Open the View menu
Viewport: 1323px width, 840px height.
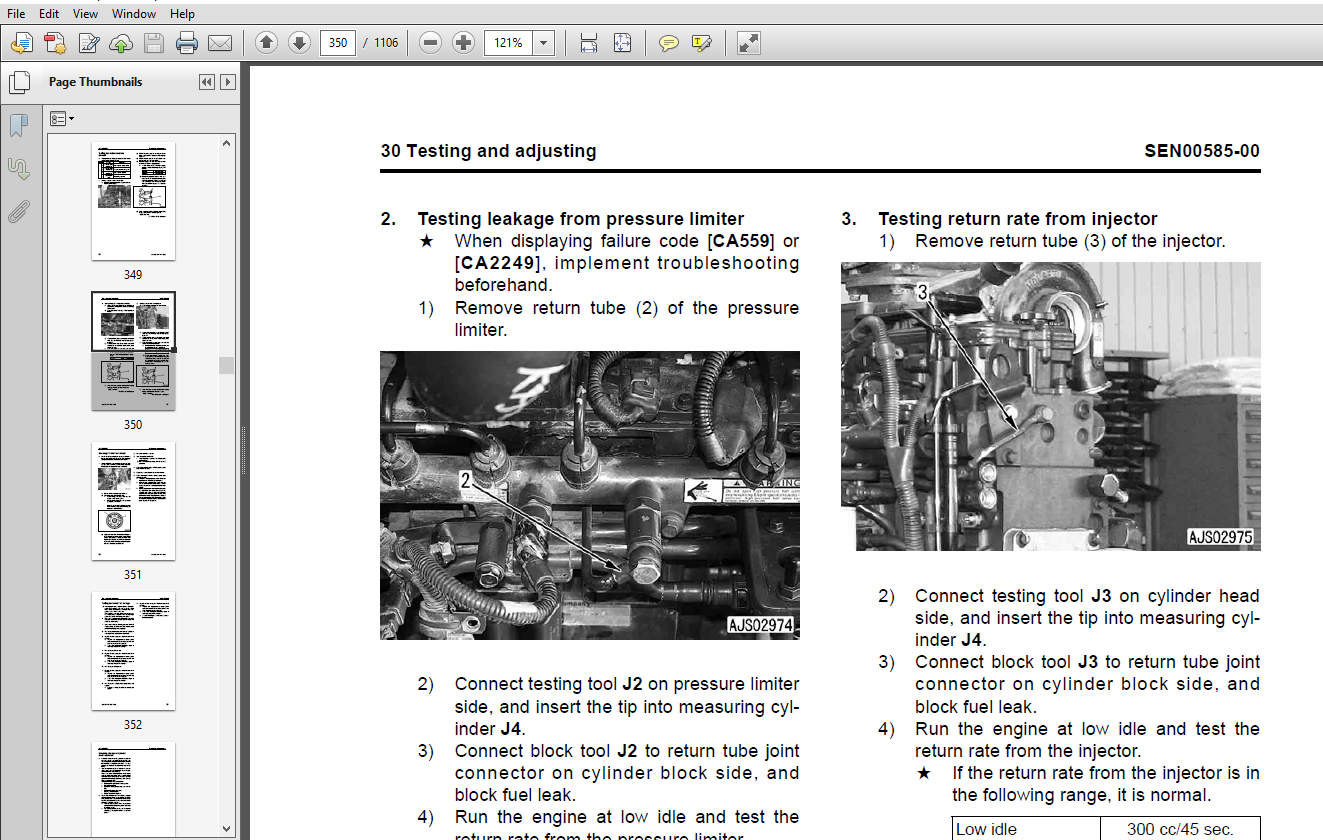click(x=86, y=14)
